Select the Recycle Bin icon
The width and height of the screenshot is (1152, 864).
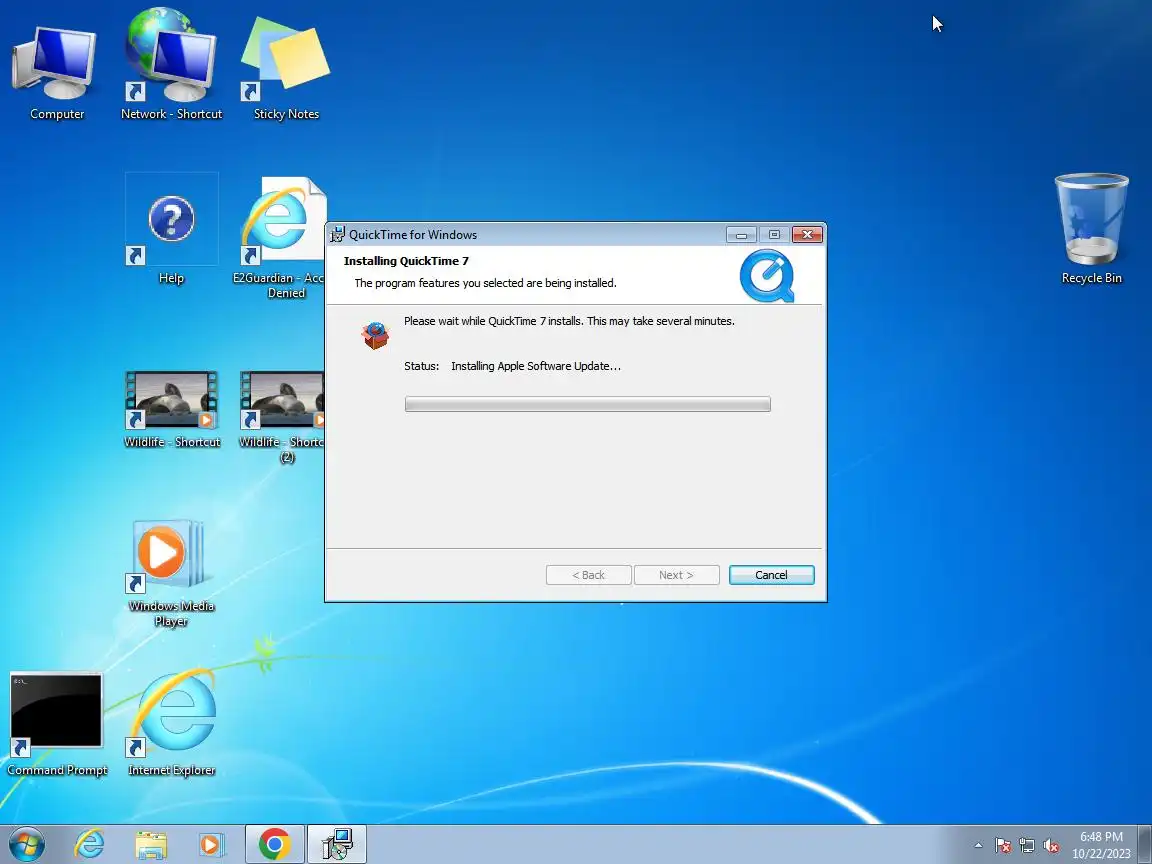(x=1091, y=229)
